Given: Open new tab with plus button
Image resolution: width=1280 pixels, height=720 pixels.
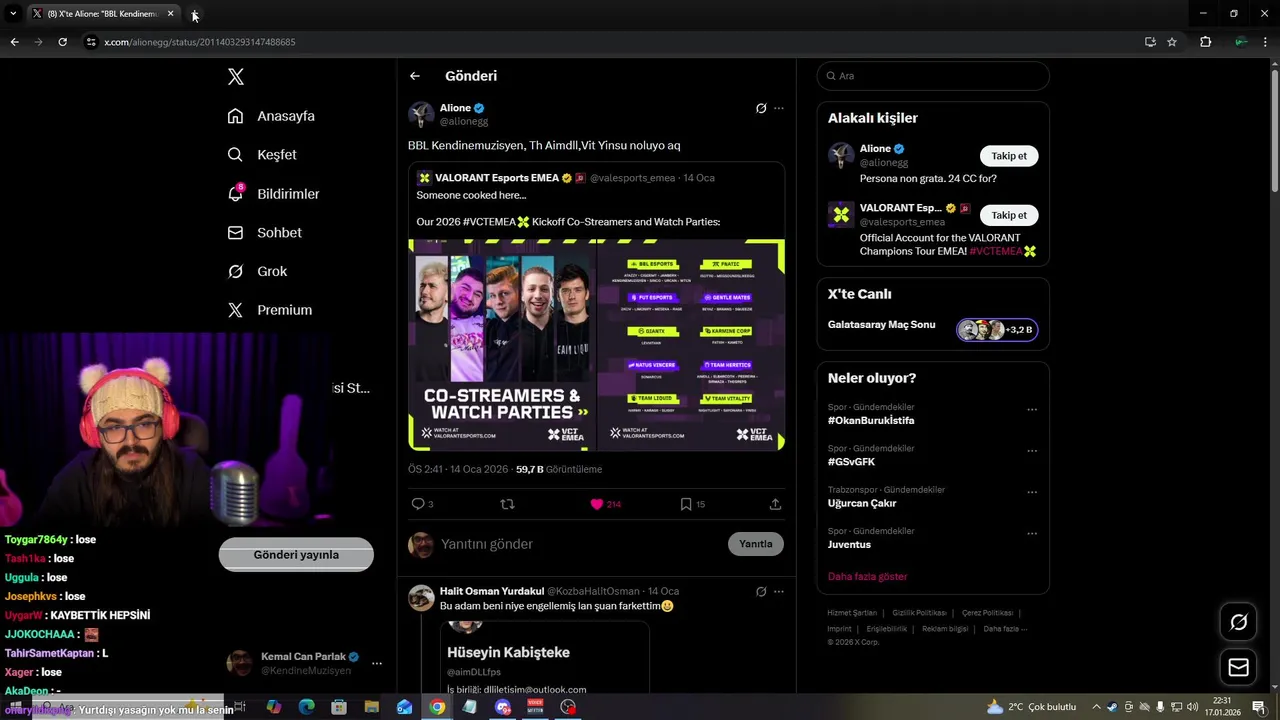Looking at the screenshot, I should (195, 15).
